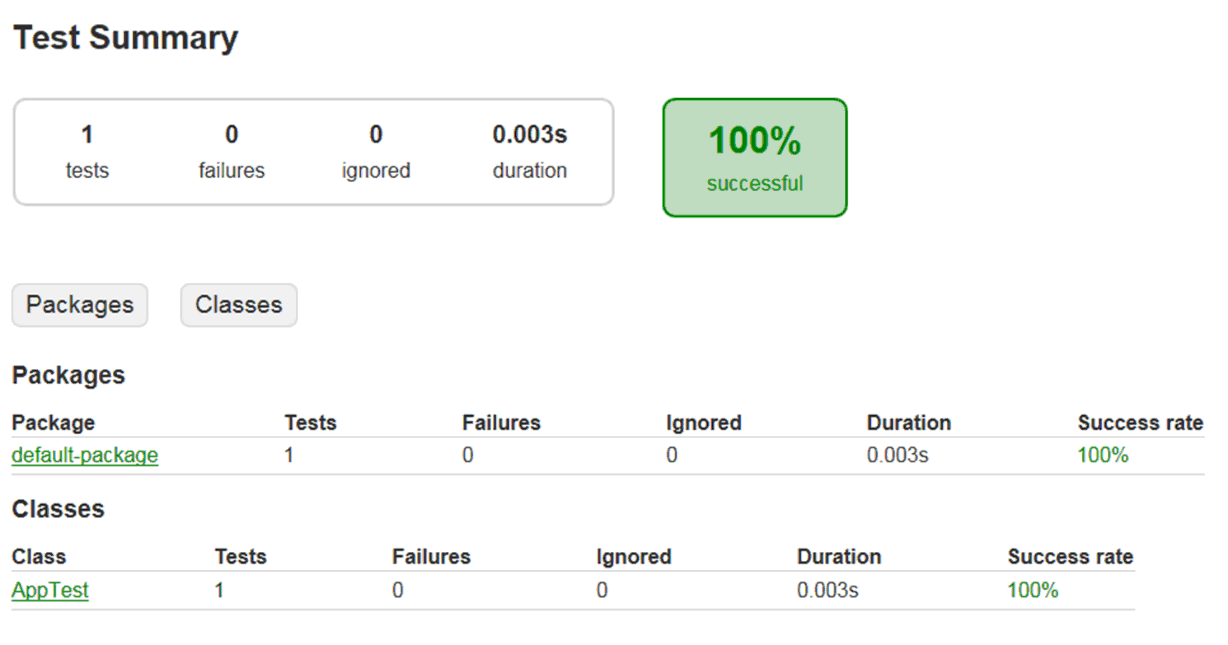Click the Test Summary heading

point(125,38)
